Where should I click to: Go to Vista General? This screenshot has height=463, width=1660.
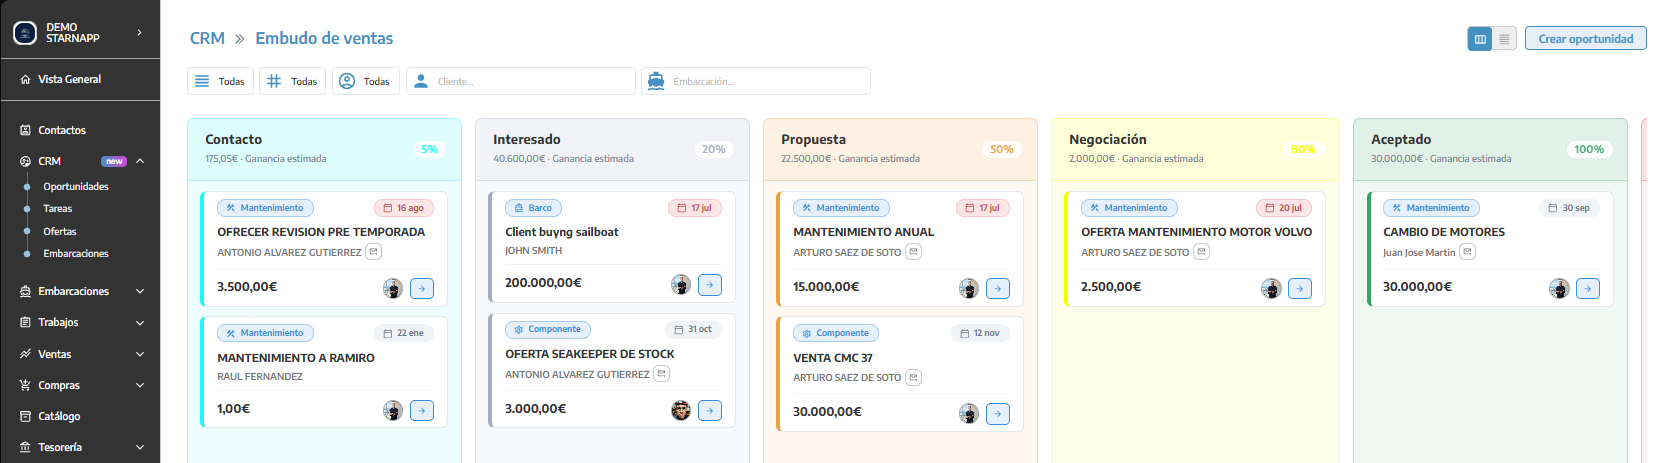[x=69, y=79]
